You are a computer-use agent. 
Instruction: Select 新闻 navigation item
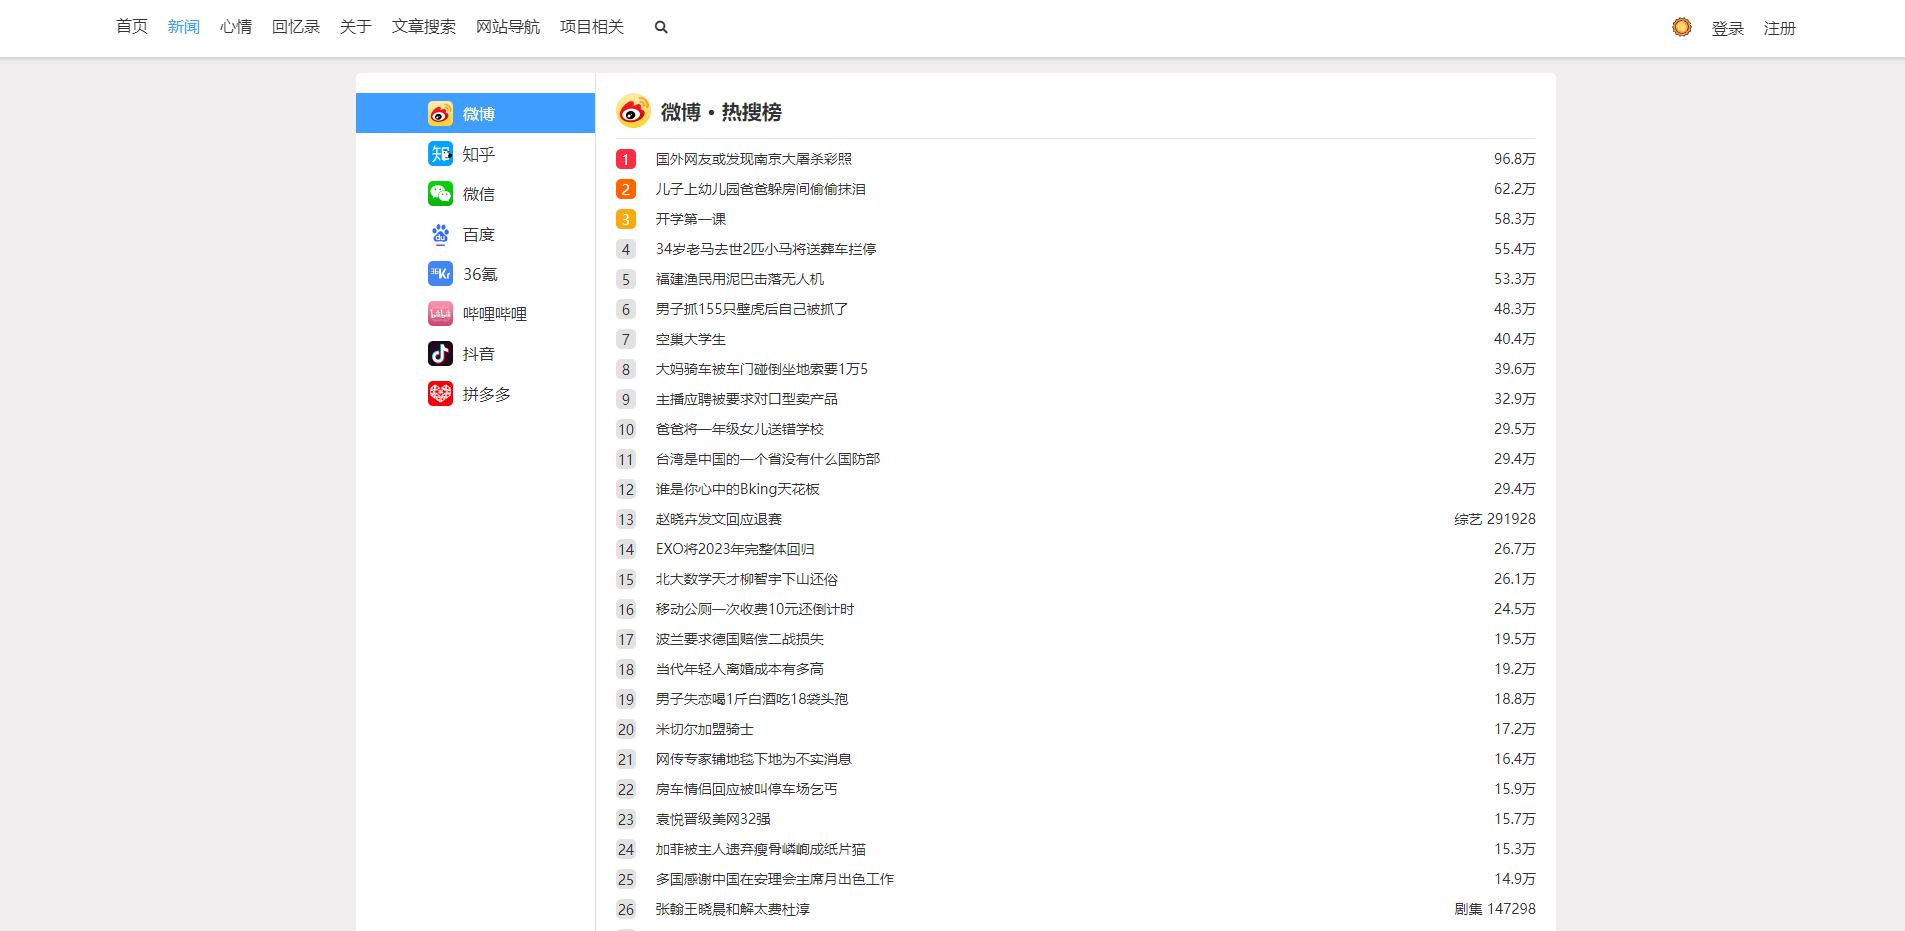pos(184,27)
